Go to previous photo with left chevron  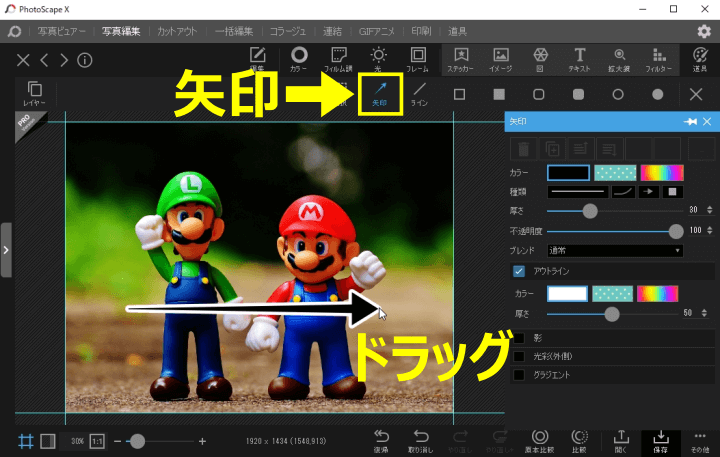click(44, 60)
